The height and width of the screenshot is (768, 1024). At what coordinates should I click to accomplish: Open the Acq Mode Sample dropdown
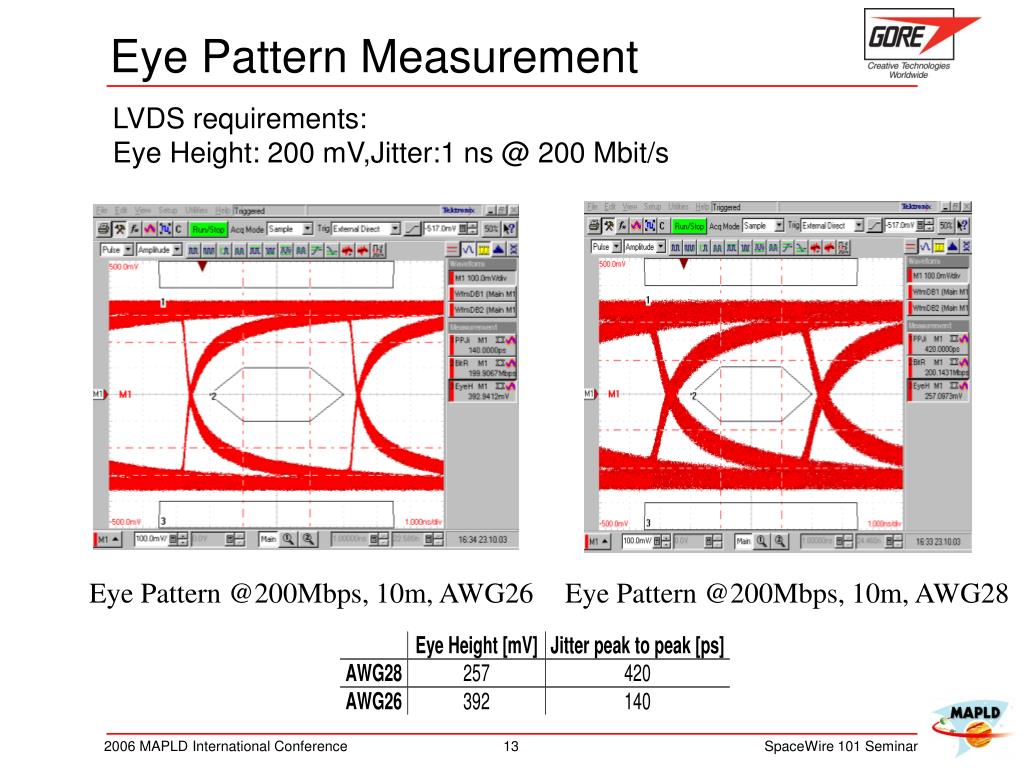coord(306,229)
